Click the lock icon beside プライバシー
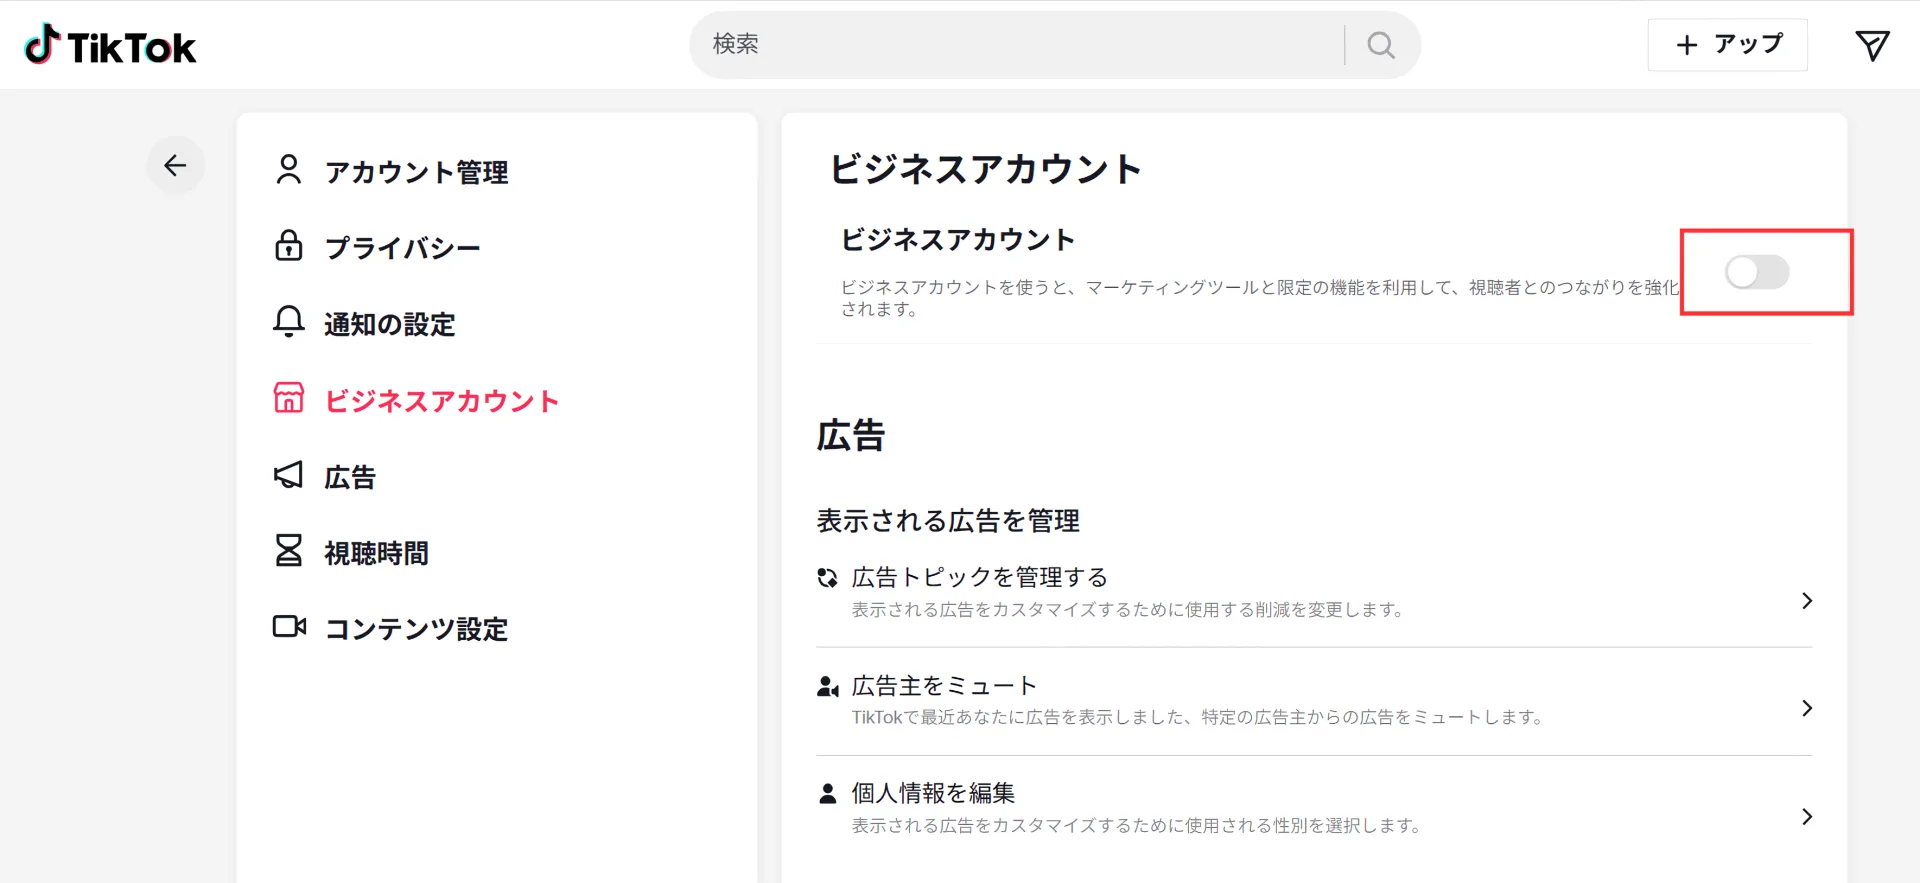The width and height of the screenshot is (1920, 883). 289,246
